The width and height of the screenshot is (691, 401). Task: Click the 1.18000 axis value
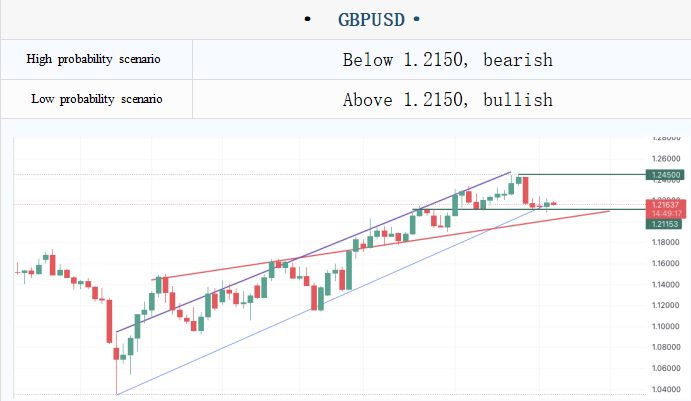click(666, 242)
